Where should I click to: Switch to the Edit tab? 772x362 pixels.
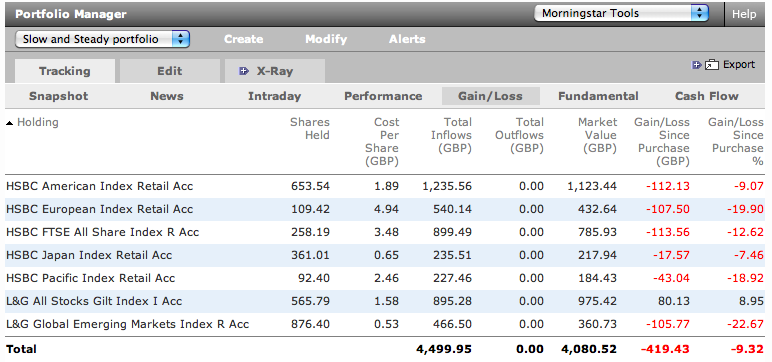170,71
